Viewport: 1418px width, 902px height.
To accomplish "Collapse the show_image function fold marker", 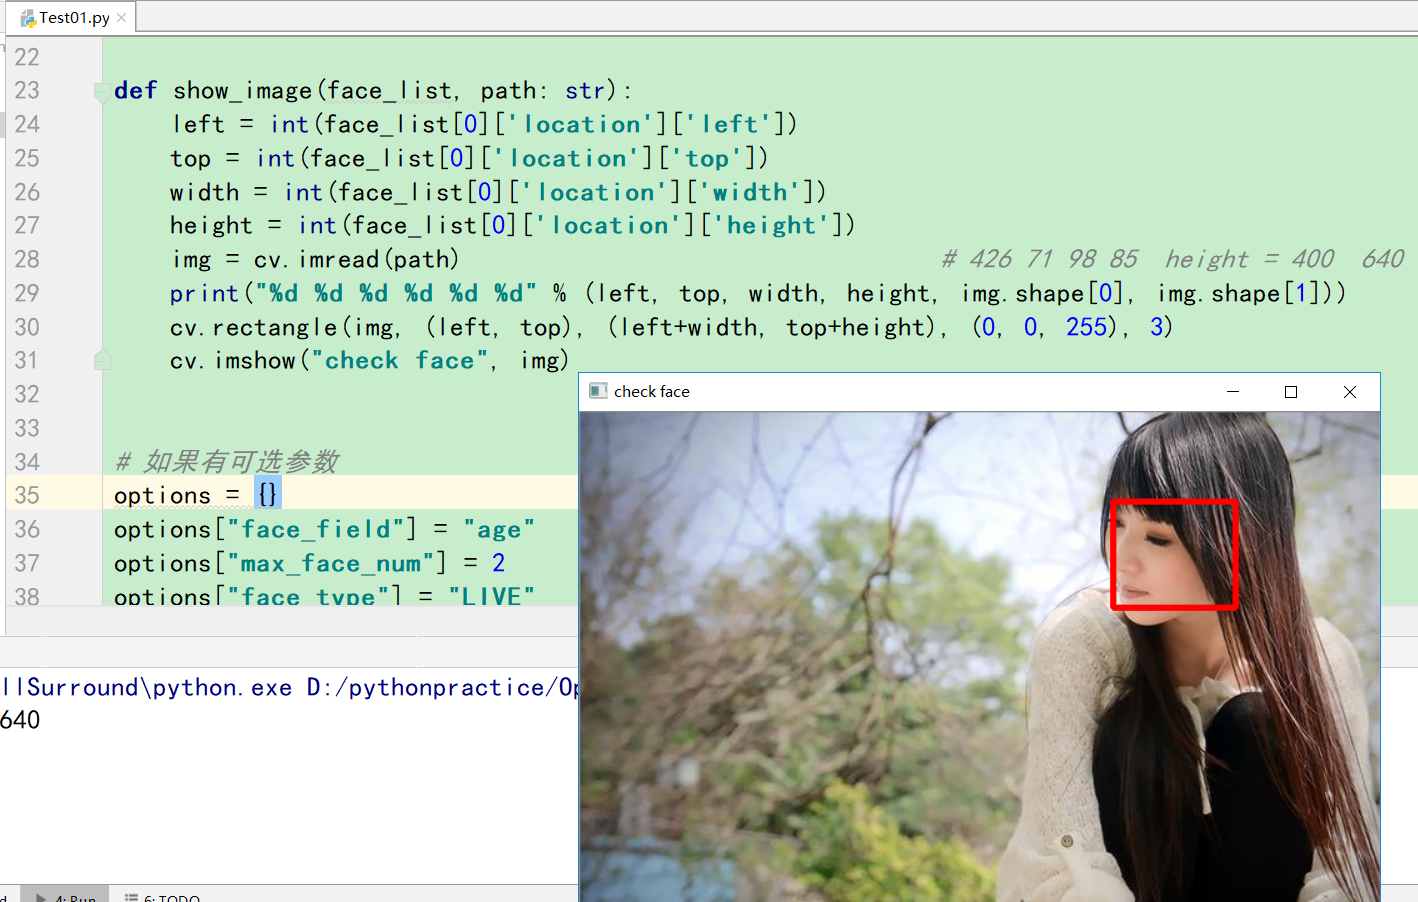I will click(x=102, y=92).
